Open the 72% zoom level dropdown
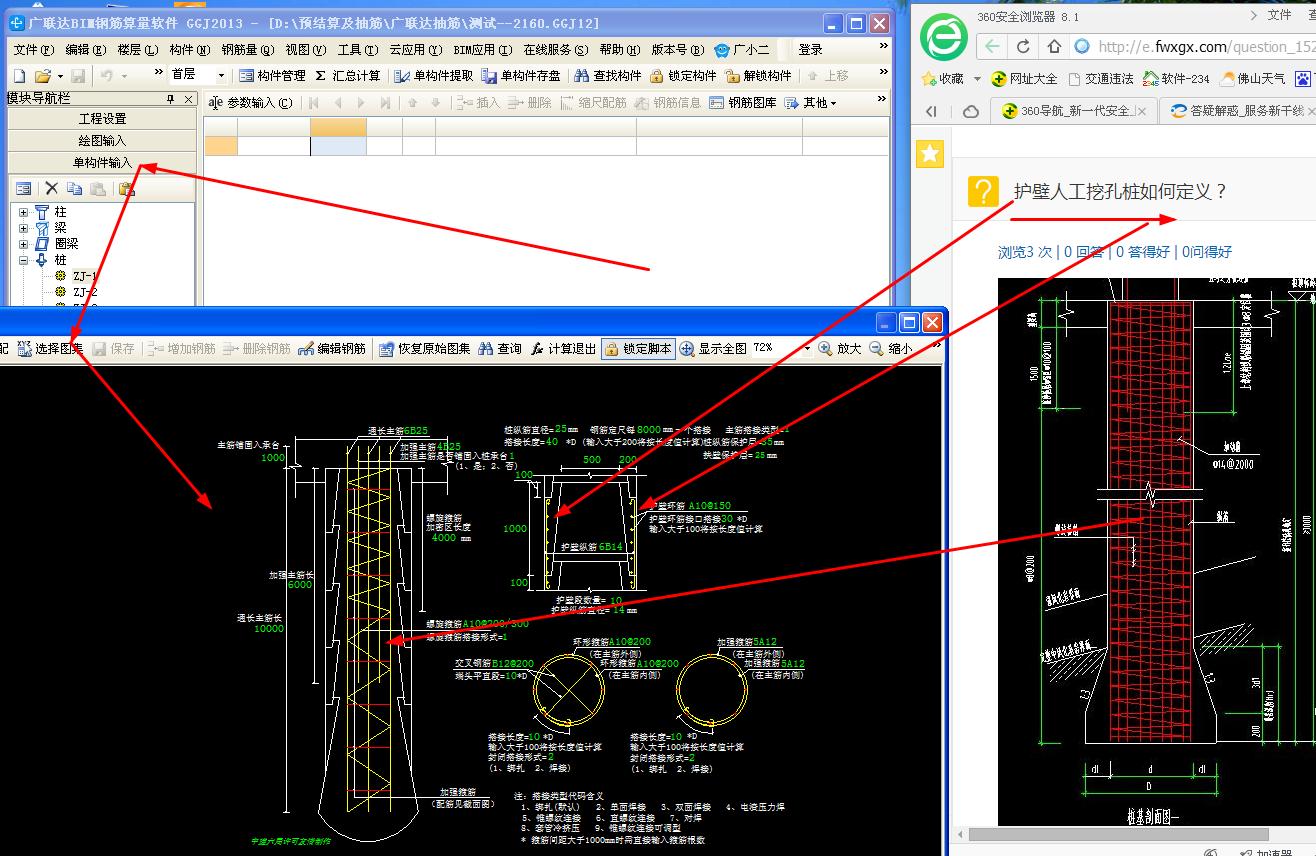Viewport: 1316px width, 856px height. 806,349
